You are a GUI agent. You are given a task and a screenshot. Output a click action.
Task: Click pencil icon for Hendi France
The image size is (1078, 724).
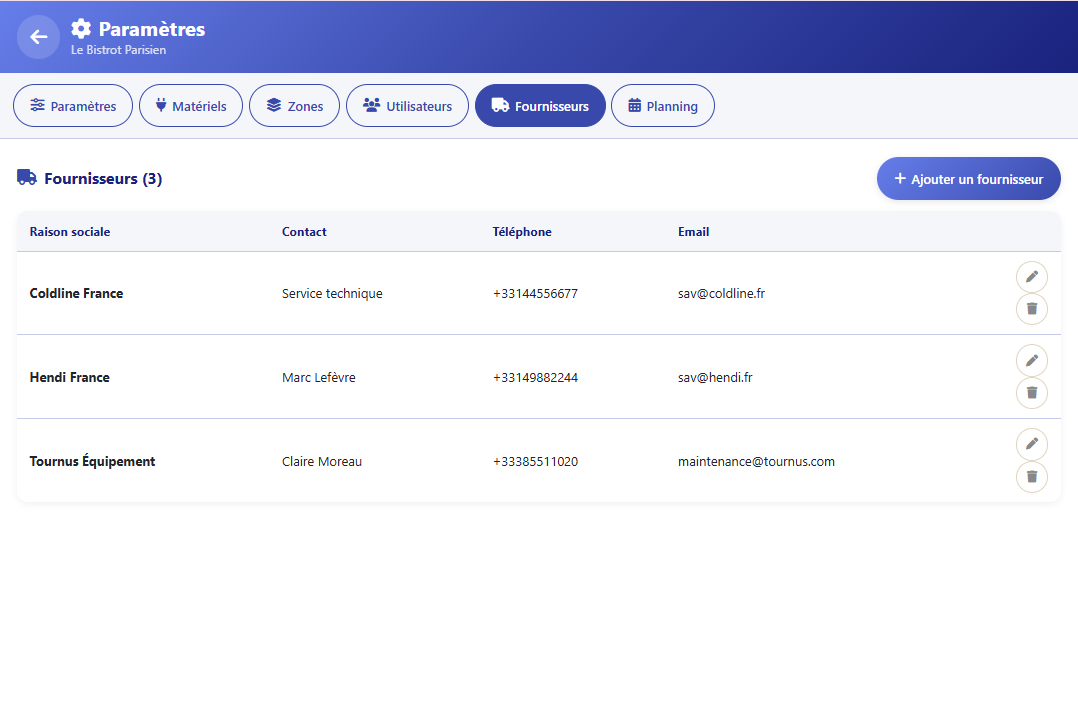click(x=1031, y=361)
